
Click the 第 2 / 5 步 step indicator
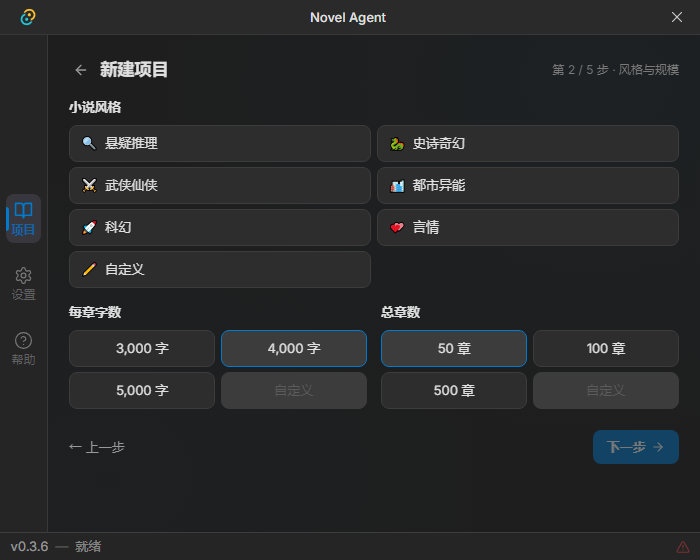(616, 70)
